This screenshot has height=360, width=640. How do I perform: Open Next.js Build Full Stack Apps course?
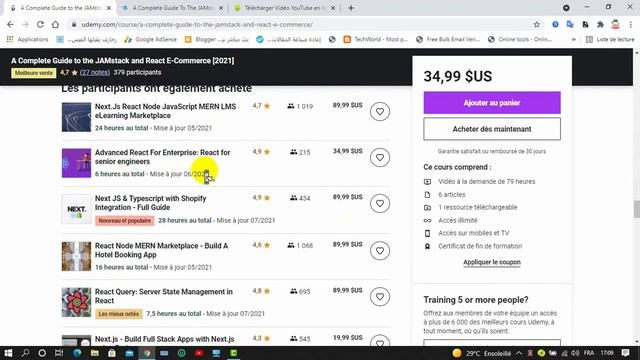coord(164,339)
